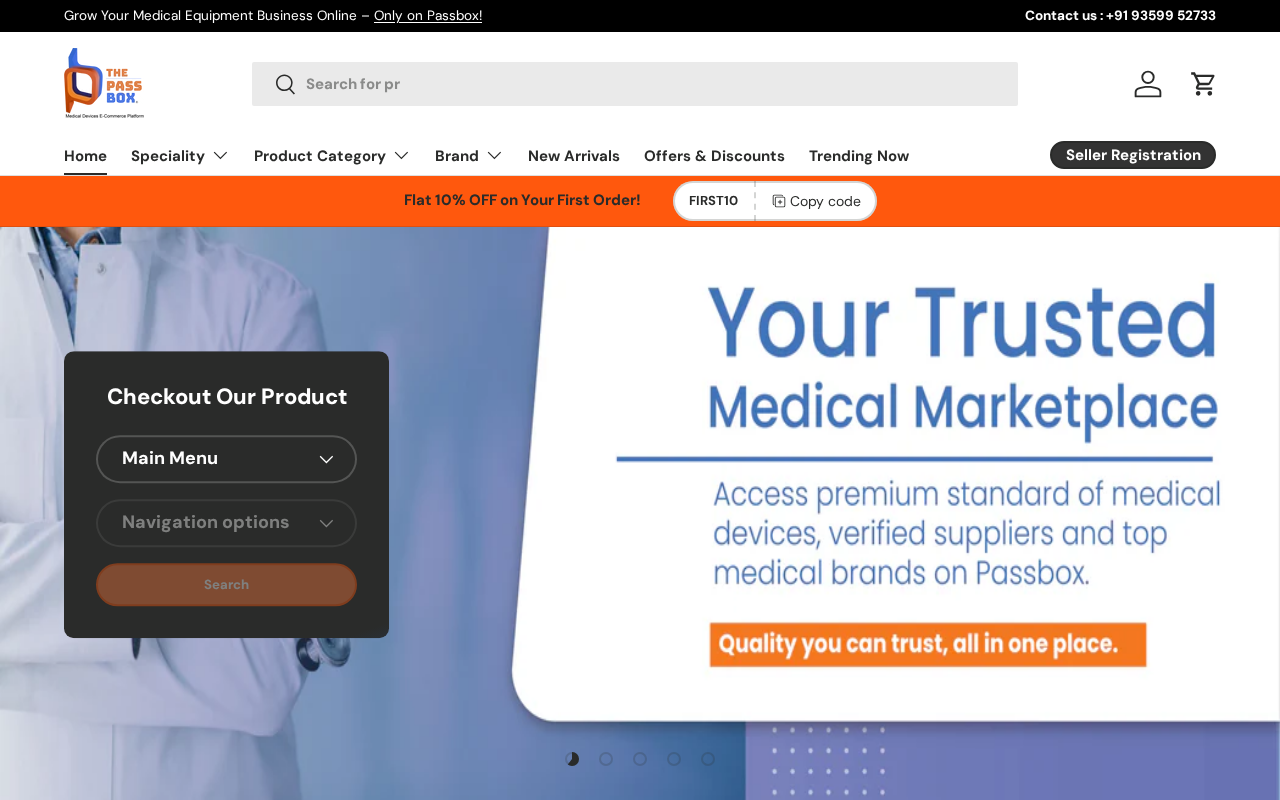Click the Seller Registration button
The image size is (1280, 800).
(1133, 155)
